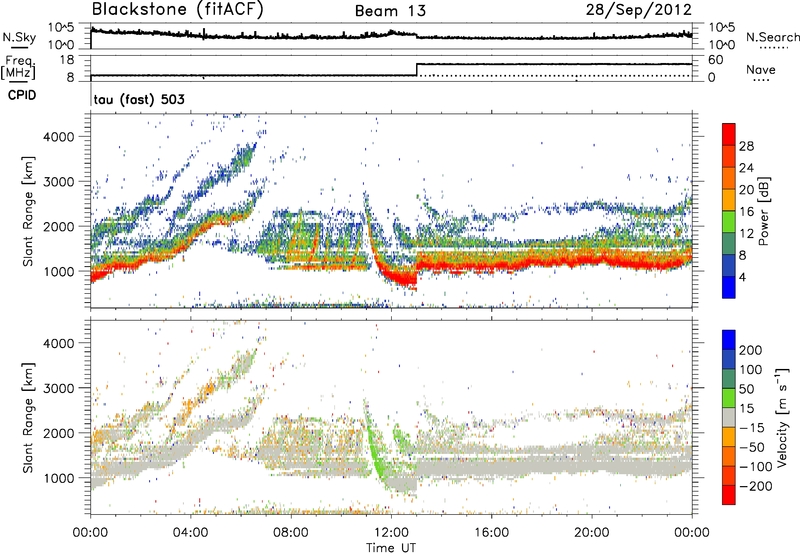This screenshot has height=554, width=800.
Task: Click the 1000 km tick in velocity panel
Action: (59, 478)
